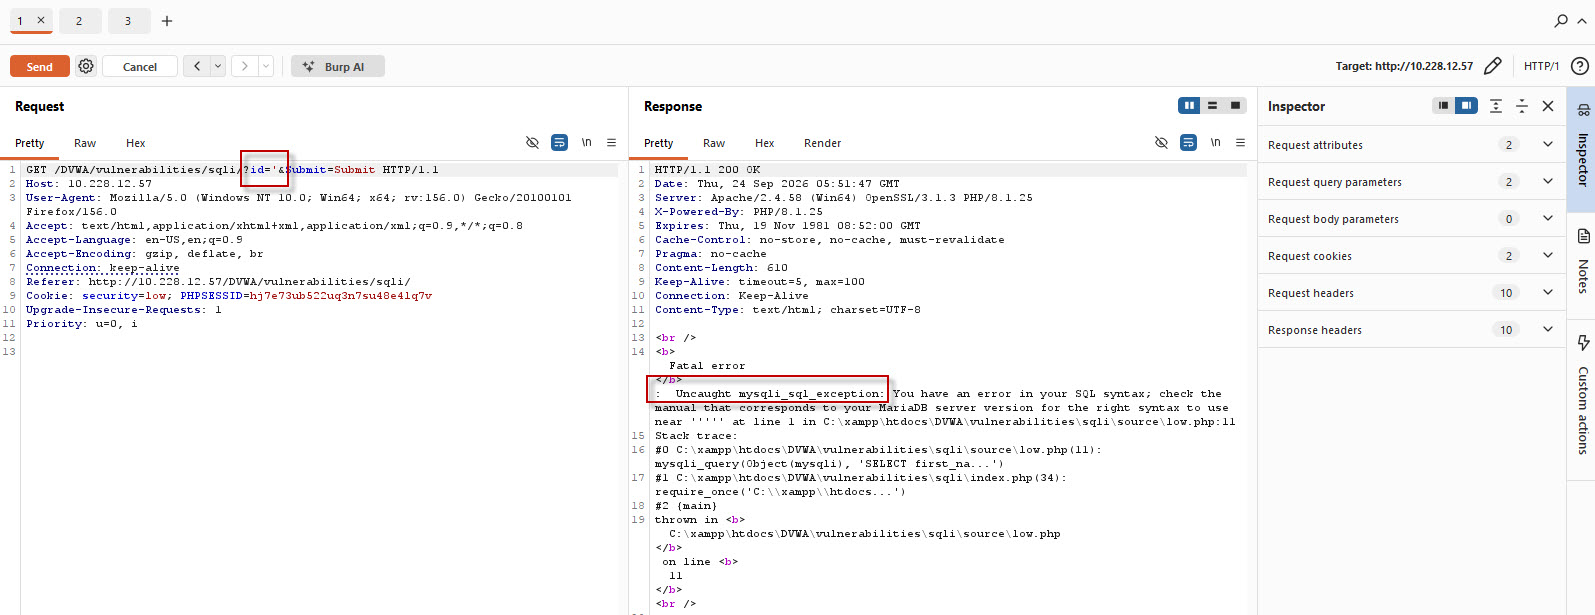This screenshot has height=615, width=1595.
Task: Select the Request Pretty tab
Action: tap(30, 143)
